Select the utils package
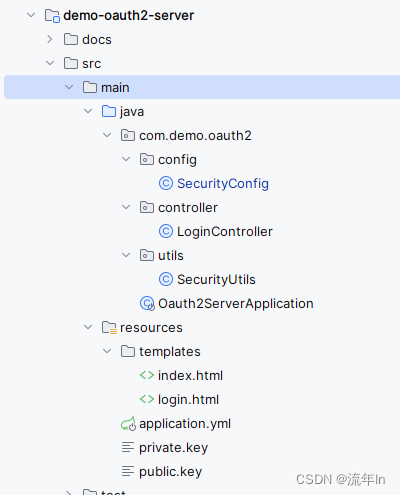Viewport: 400px width, 495px height. click(x=171, y=256)
